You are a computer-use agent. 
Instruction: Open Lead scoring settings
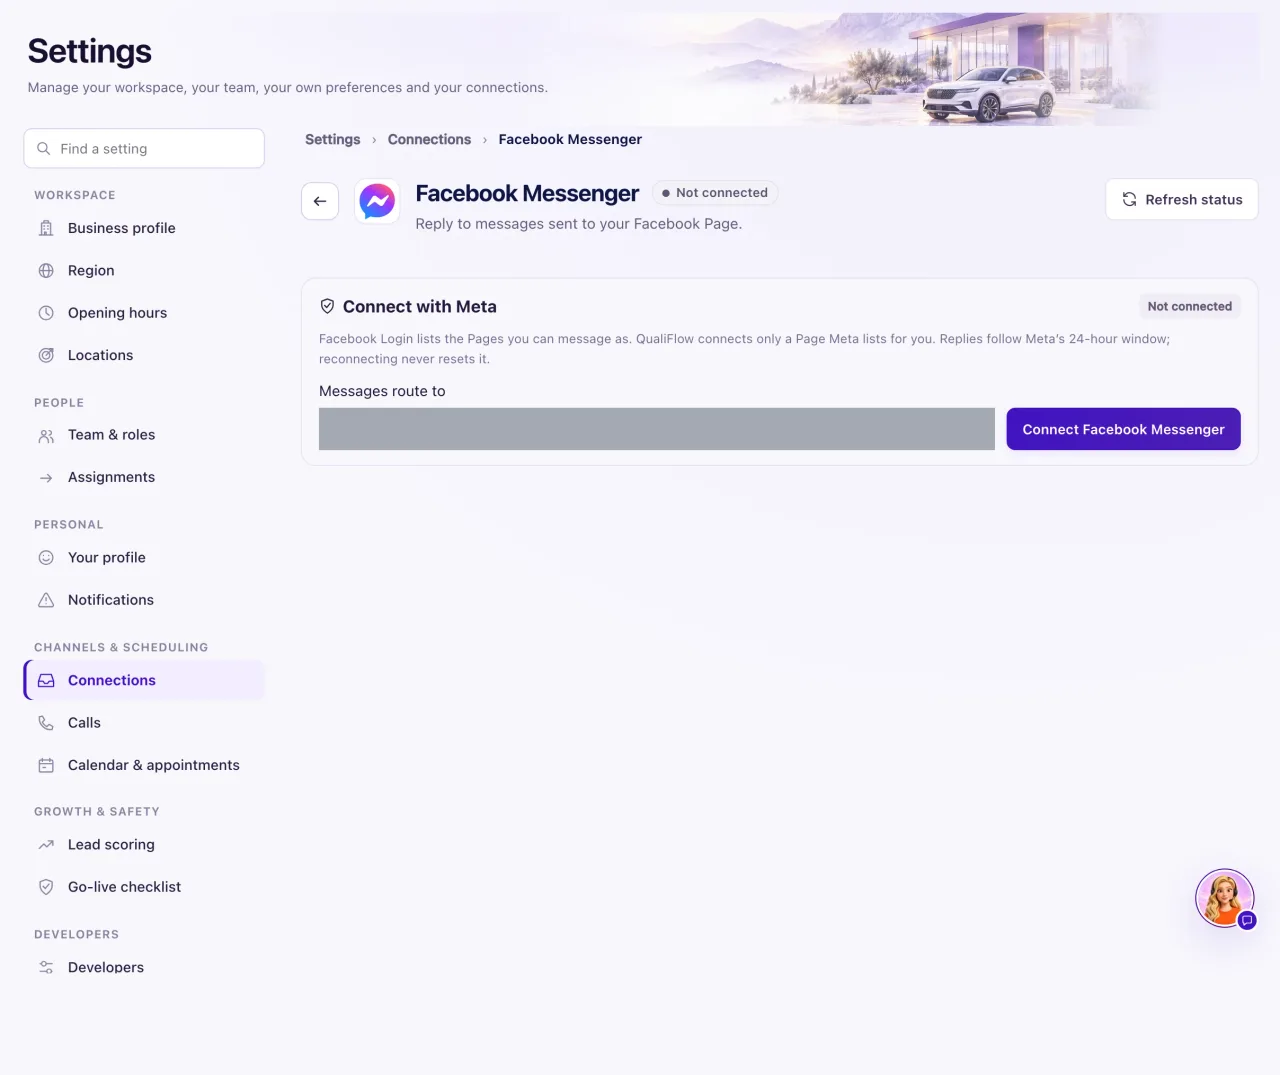(x=144, y=845)
